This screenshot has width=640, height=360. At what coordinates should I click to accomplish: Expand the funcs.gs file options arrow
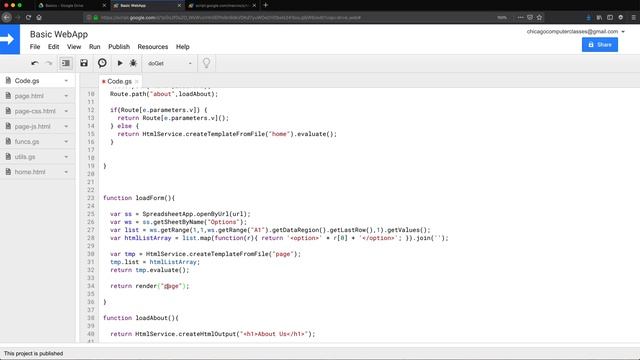point(66,142)
